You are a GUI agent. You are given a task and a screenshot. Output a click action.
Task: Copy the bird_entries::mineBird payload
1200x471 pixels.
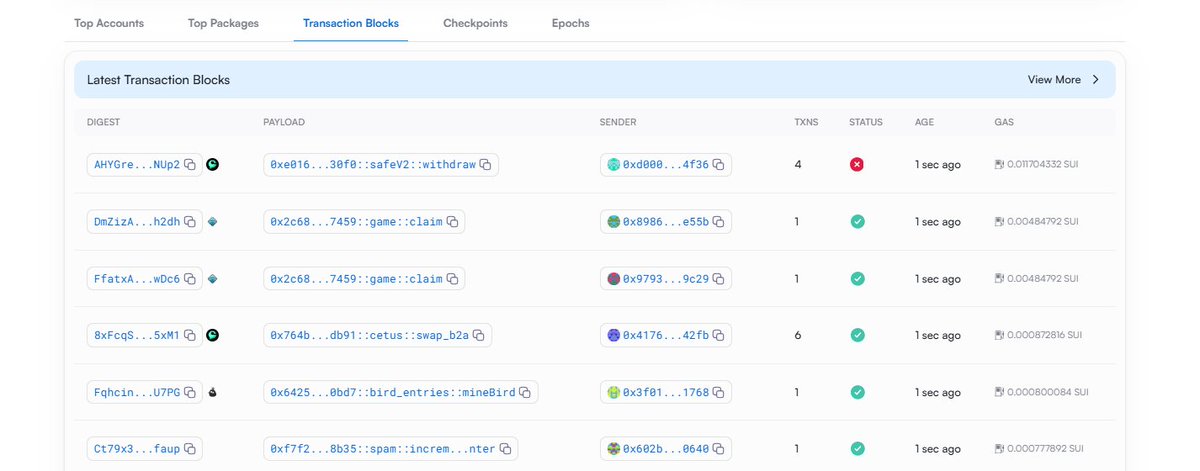[x=525, y=392]
